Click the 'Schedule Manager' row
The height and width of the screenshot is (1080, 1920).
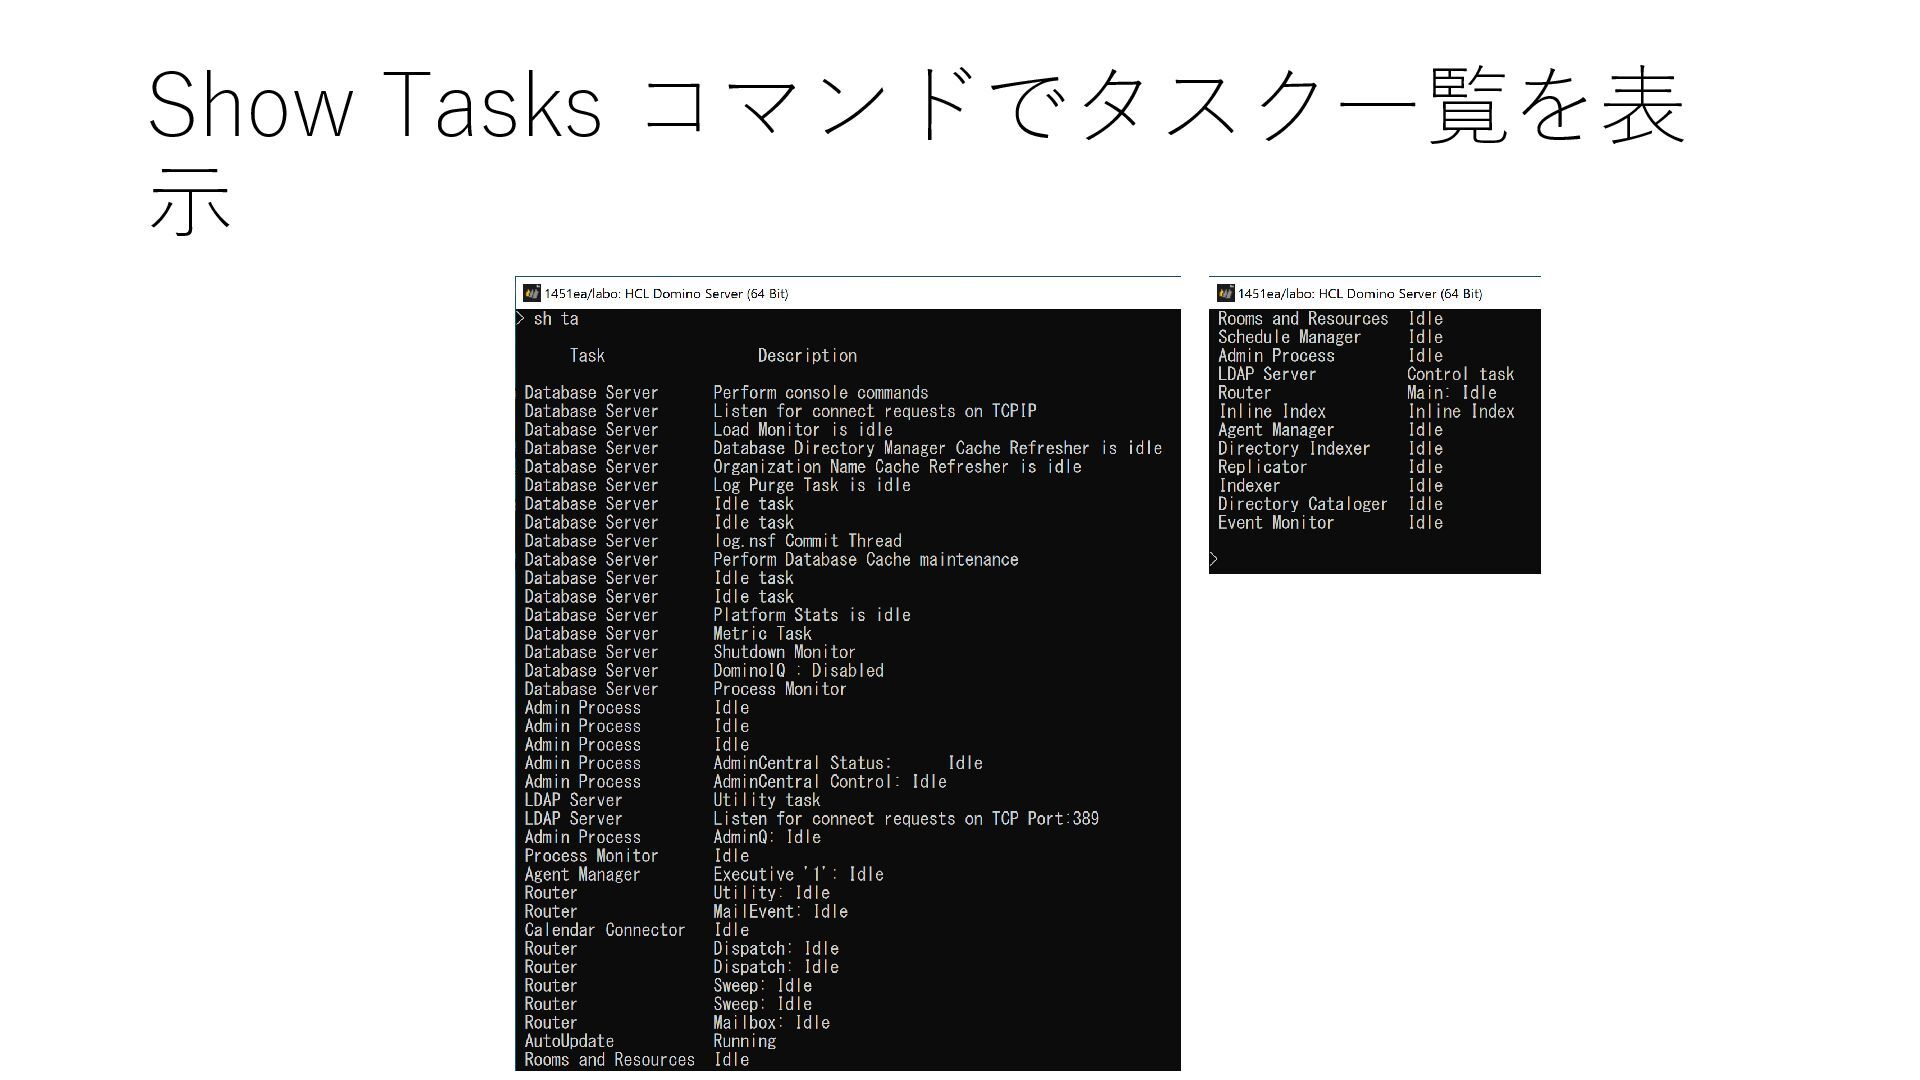pyautogui.click(x=1289, y=337)
